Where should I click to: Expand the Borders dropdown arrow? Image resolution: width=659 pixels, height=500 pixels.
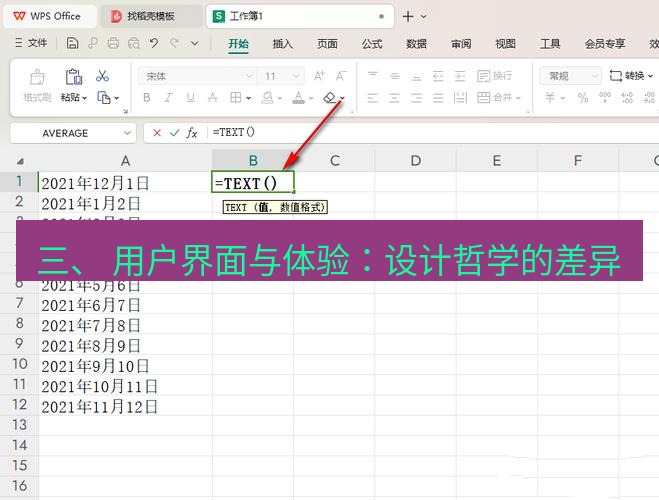coord(249,98)
